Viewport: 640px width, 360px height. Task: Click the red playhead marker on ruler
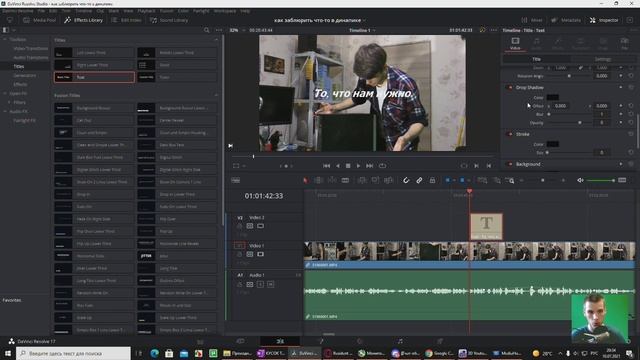469,191
